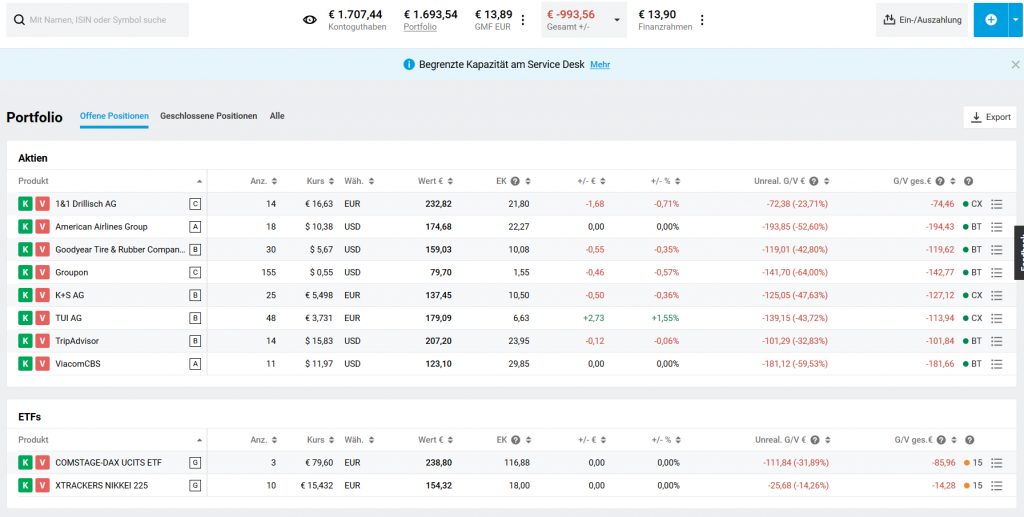The height and width of the screenshot is (517, 1024).
Task: Expand the Gesamt +/- dropdown
Action: (x=617, y=20)
